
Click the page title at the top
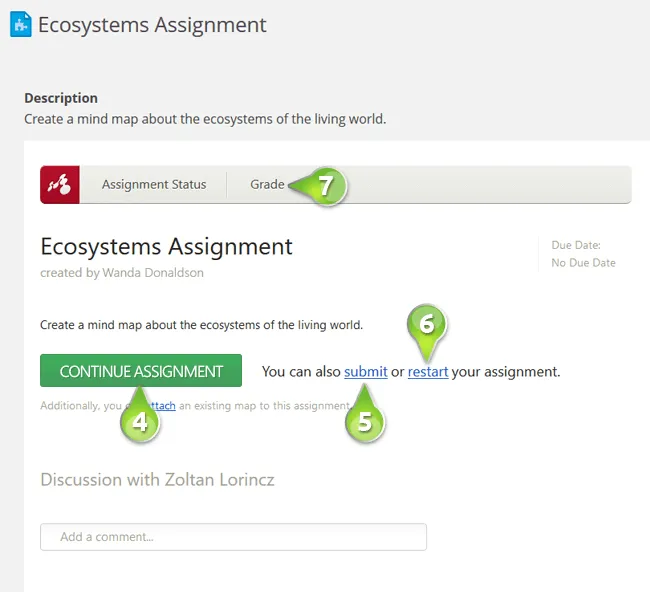[152, 25]
